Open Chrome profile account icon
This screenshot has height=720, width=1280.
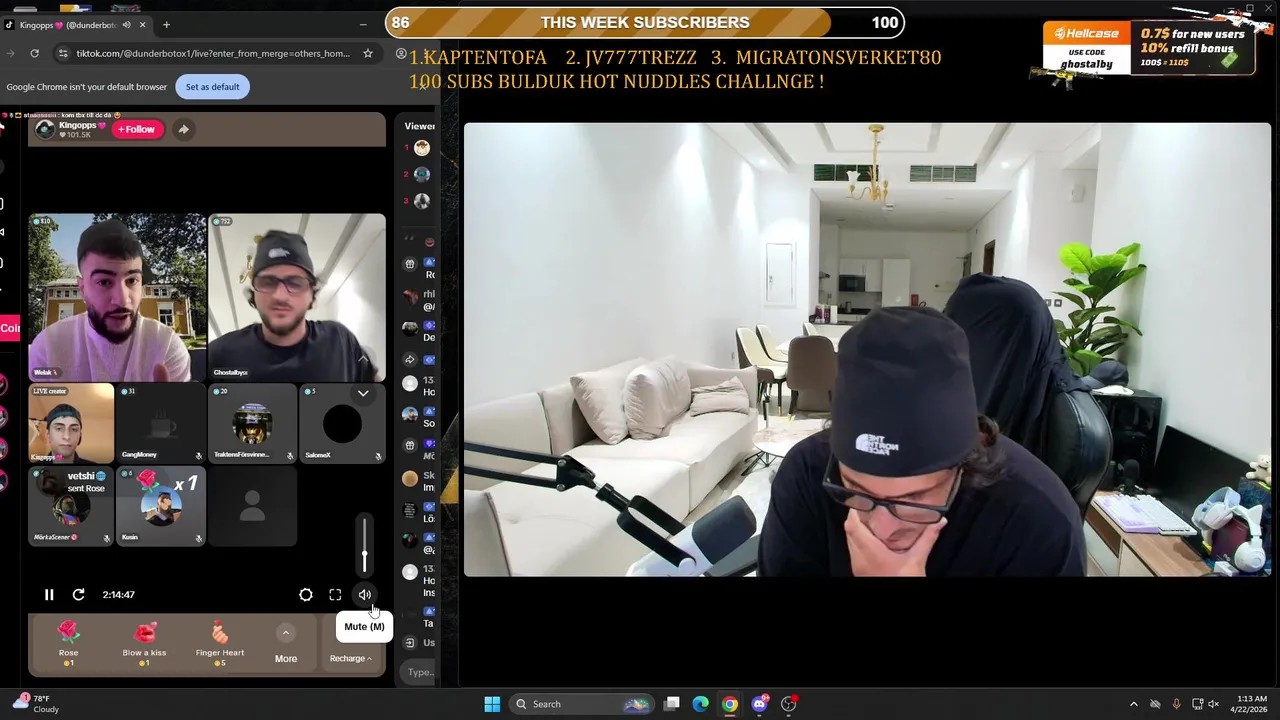tap(401, 53)
